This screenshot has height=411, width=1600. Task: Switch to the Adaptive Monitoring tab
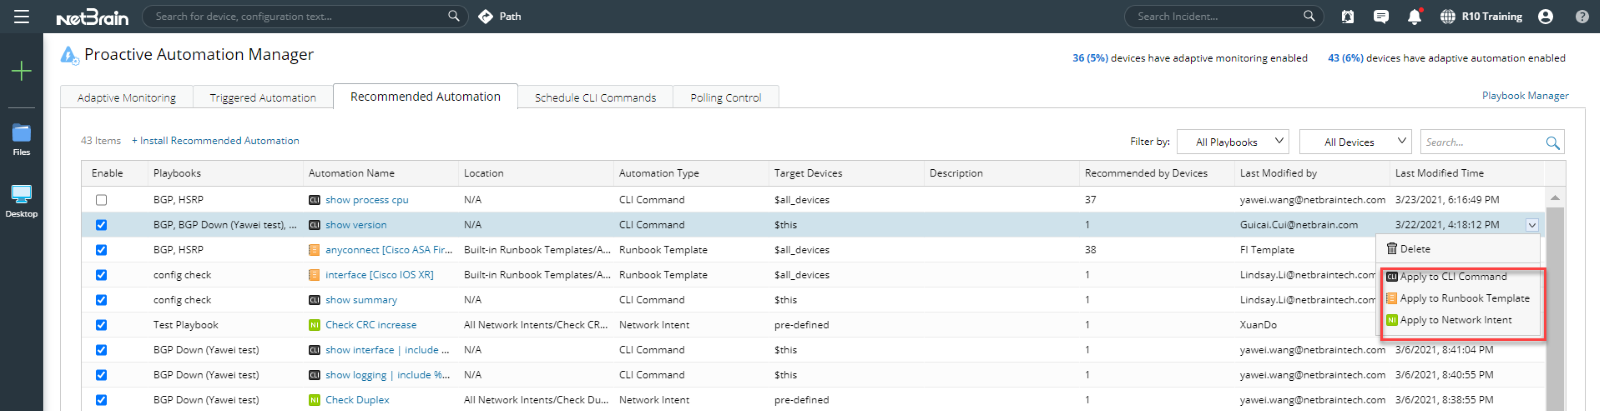coord(127,98)
